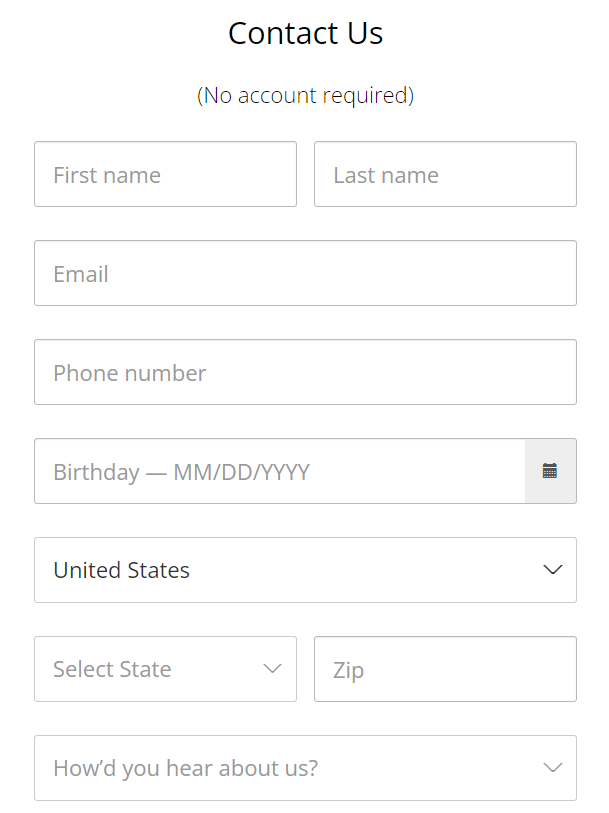Click the (No account required) subtitle text
This screenshot has width=609, height=813.
click(305, 95)
